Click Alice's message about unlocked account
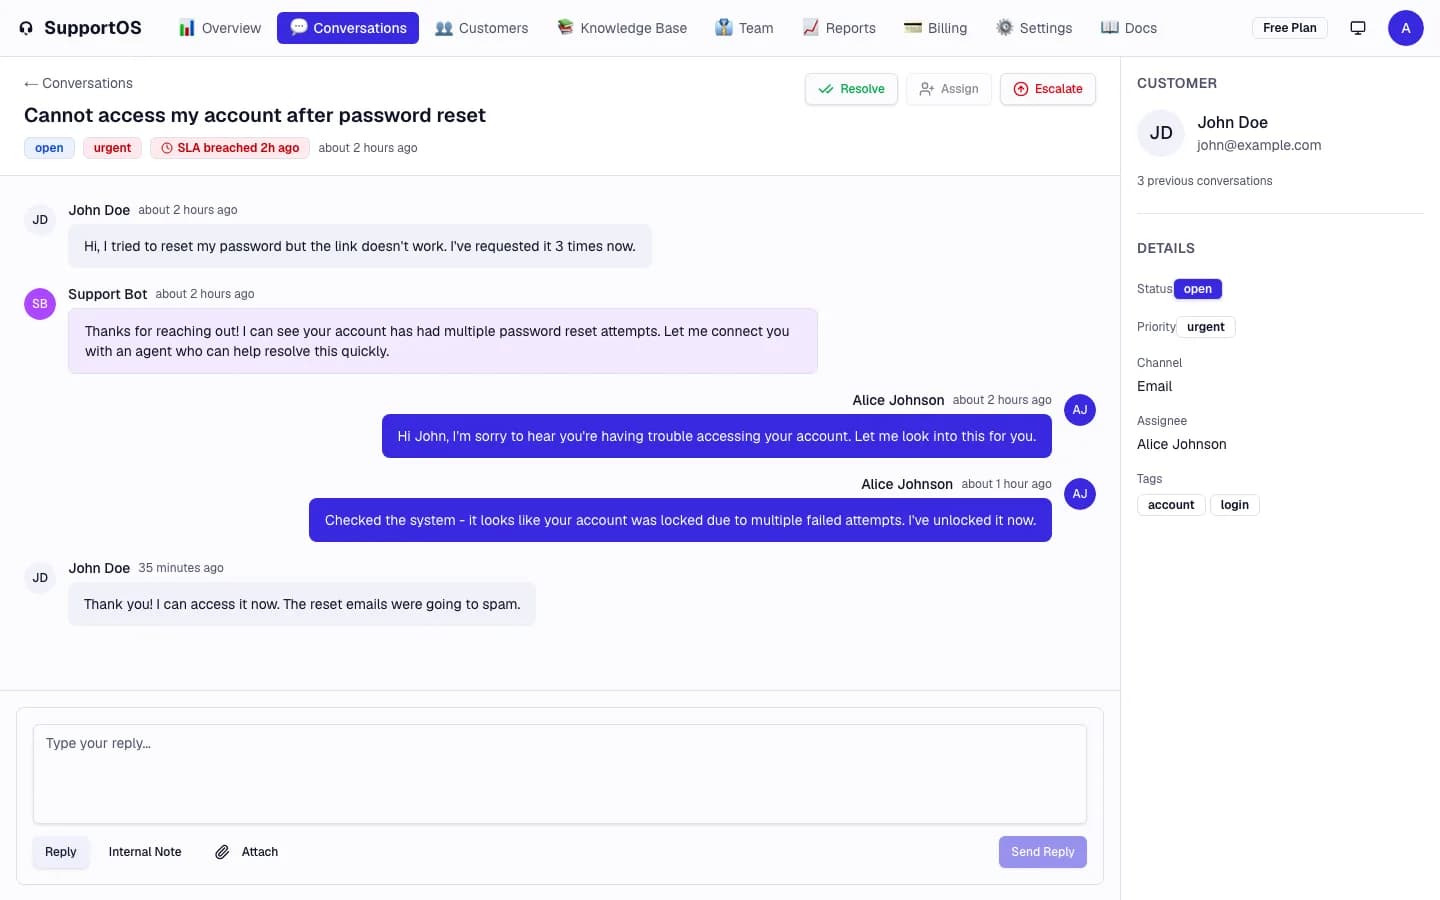The width and height of the screenshot is (1440, 900). pos(680,520)
